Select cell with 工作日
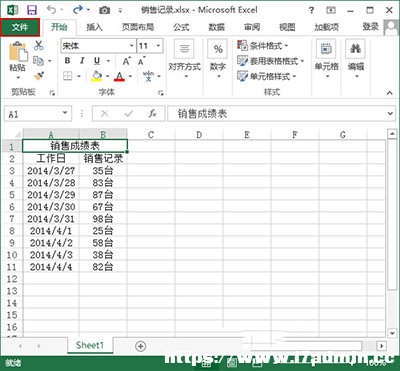400x371 pixels. [x=51, y=158]
